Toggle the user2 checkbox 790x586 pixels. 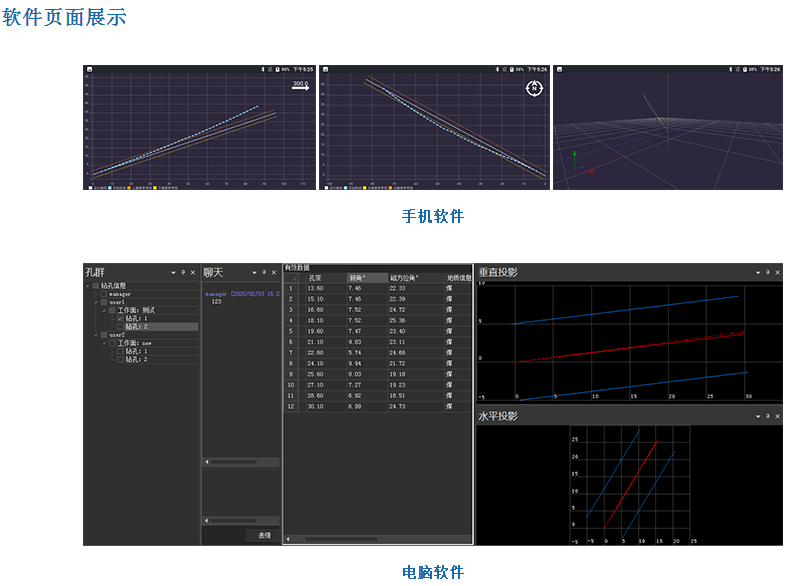(x=104, y=335)
